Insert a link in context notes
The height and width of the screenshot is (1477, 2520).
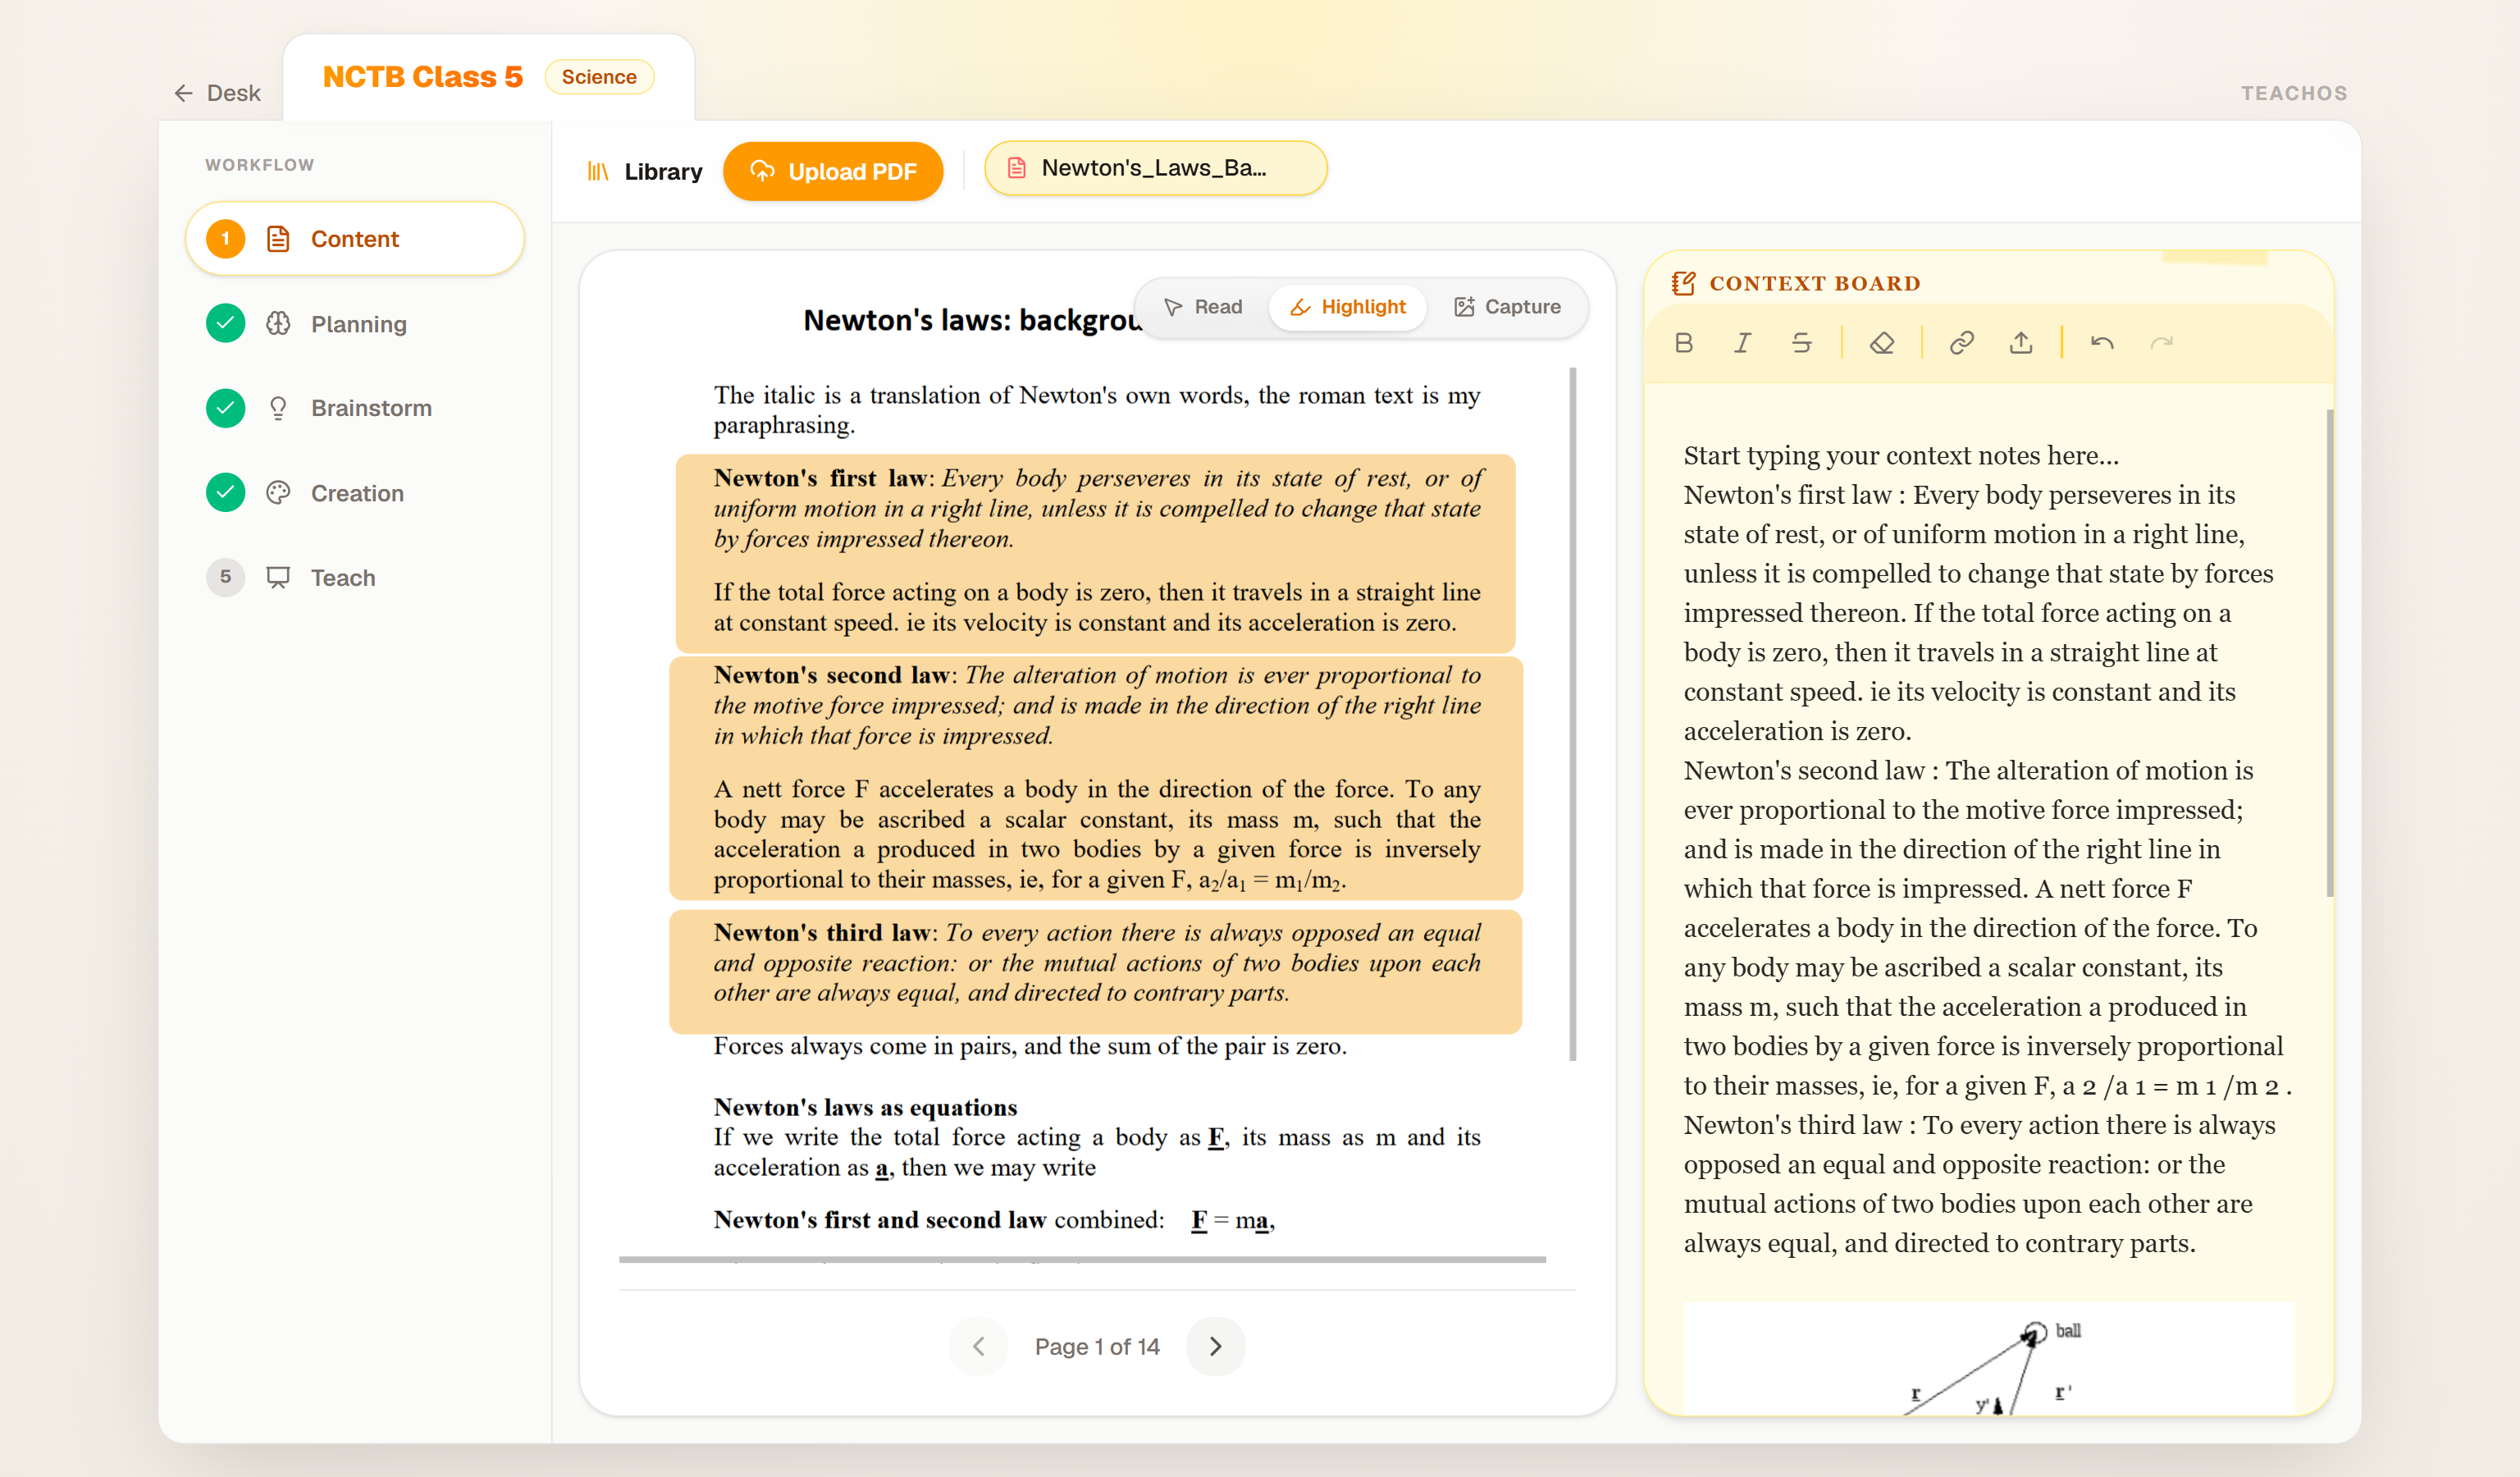click(1961, 343)
